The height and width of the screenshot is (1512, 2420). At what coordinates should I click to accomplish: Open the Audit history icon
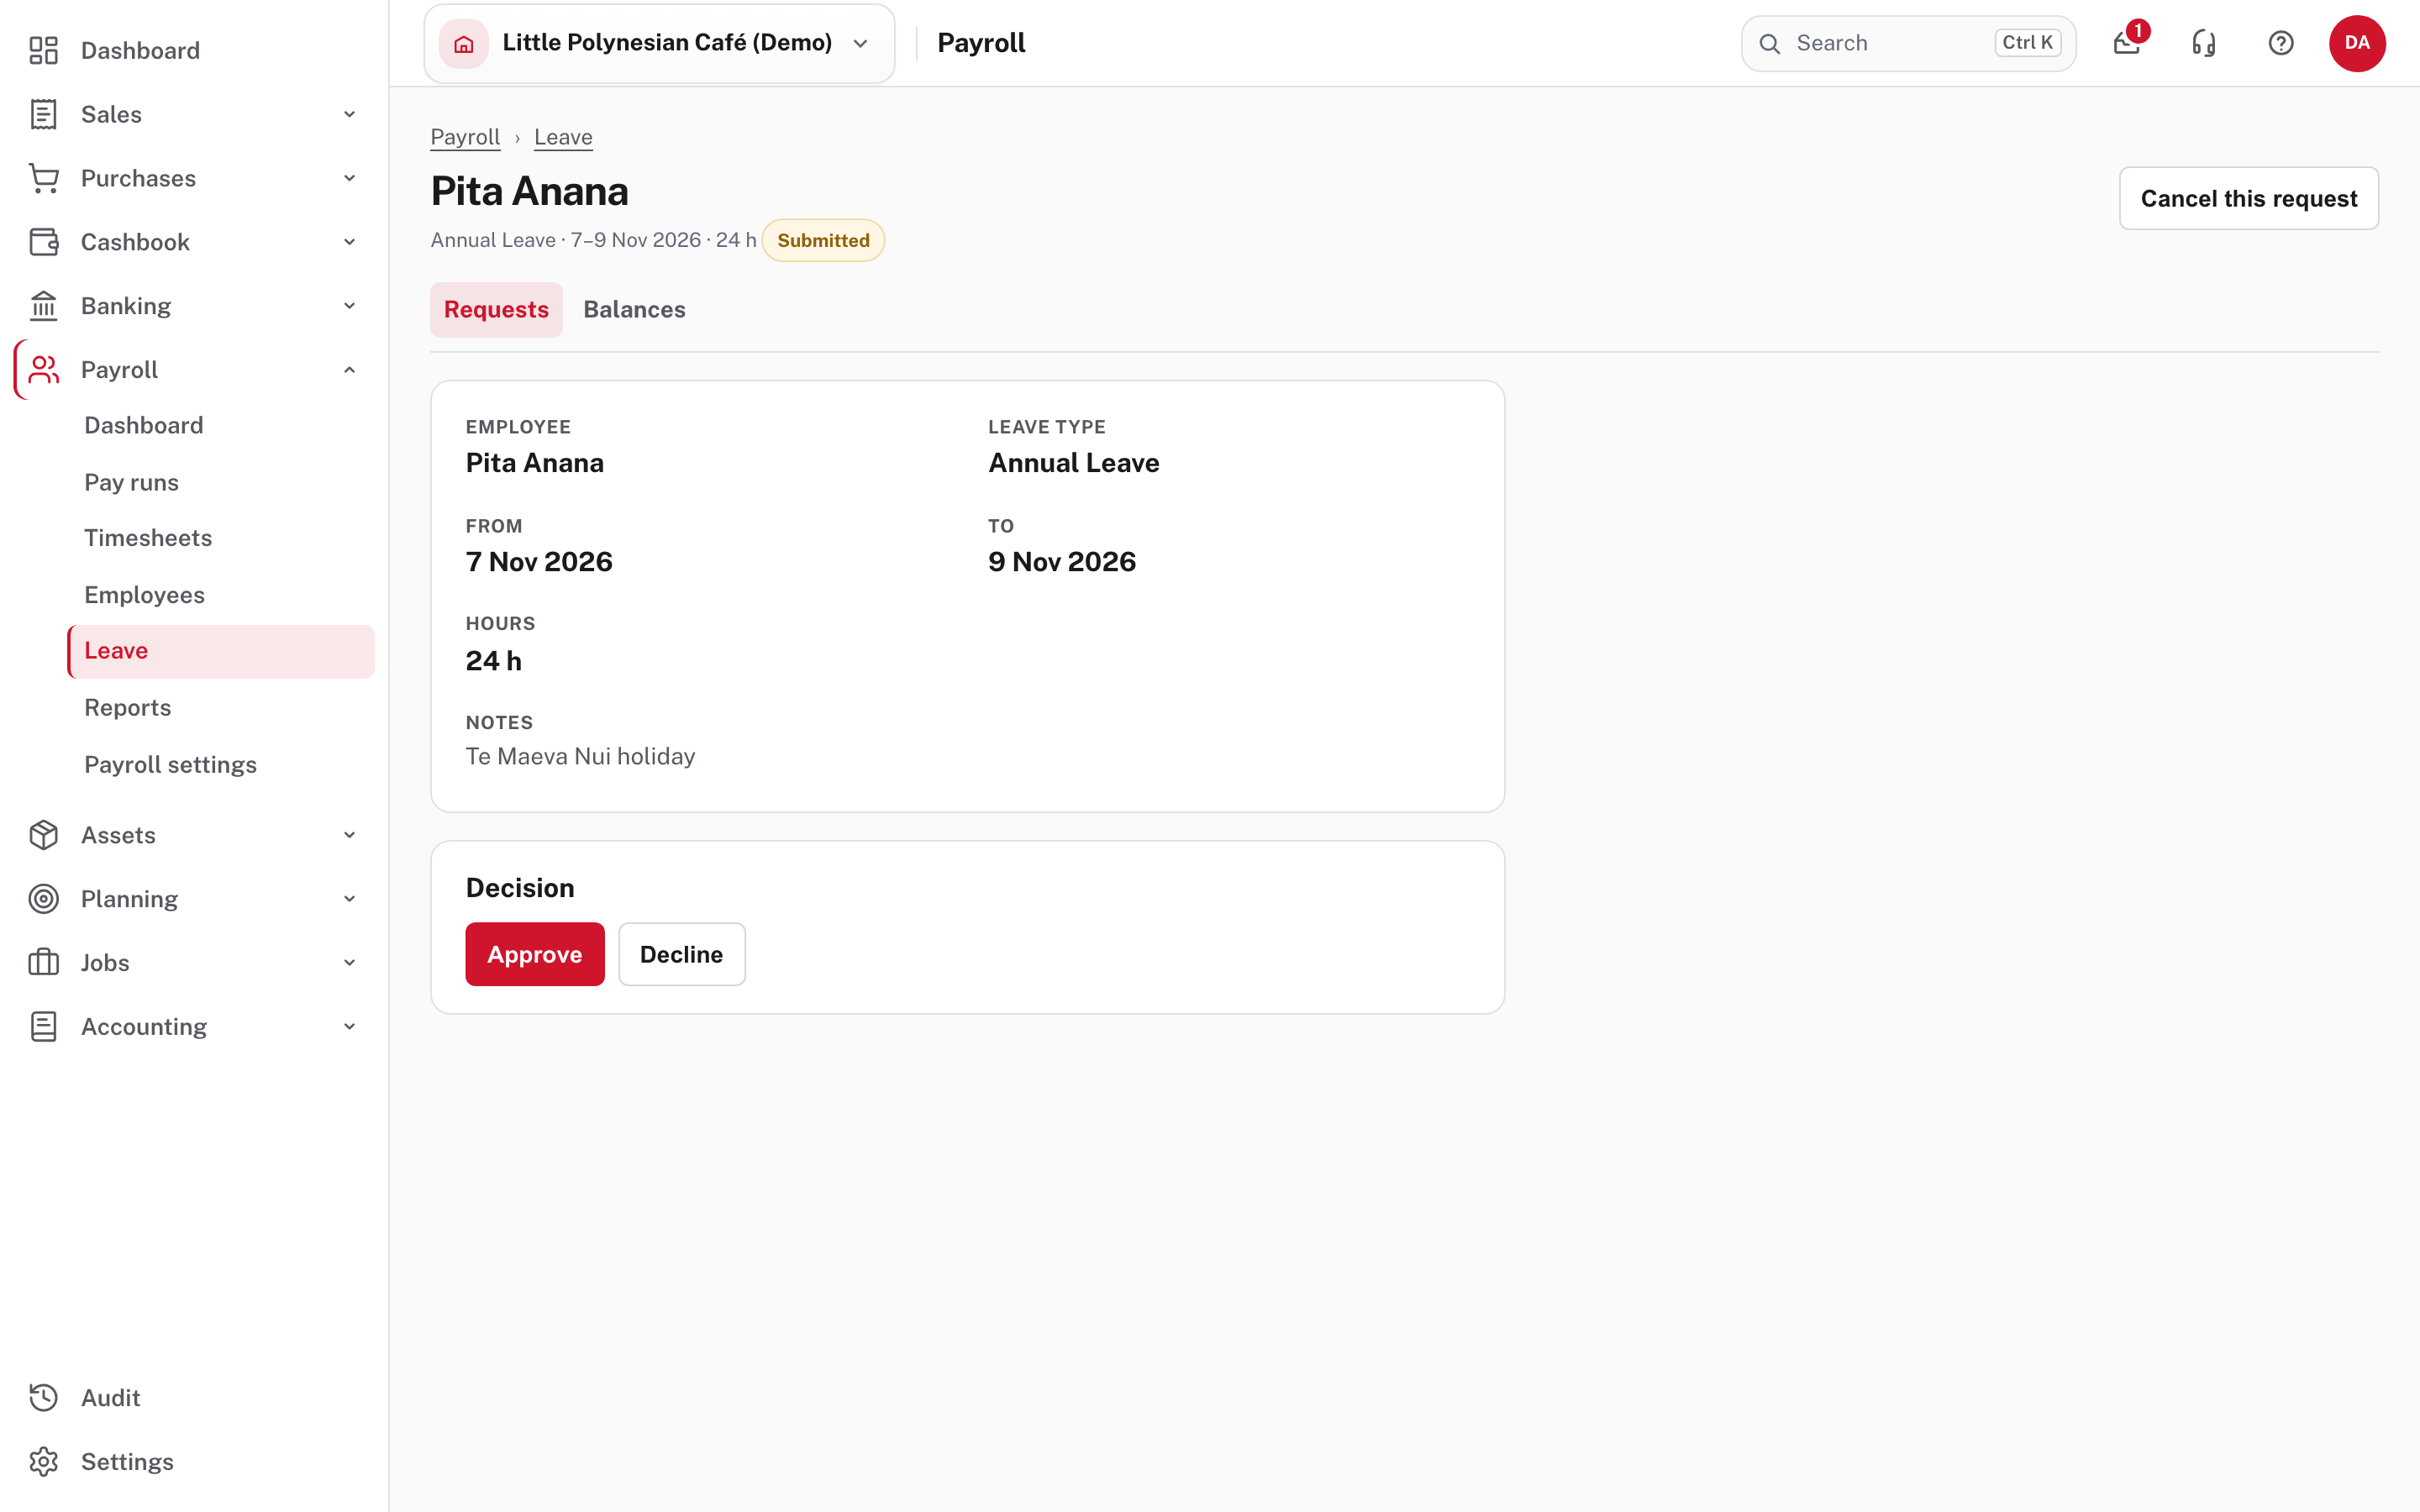[x=43, y=1398]
